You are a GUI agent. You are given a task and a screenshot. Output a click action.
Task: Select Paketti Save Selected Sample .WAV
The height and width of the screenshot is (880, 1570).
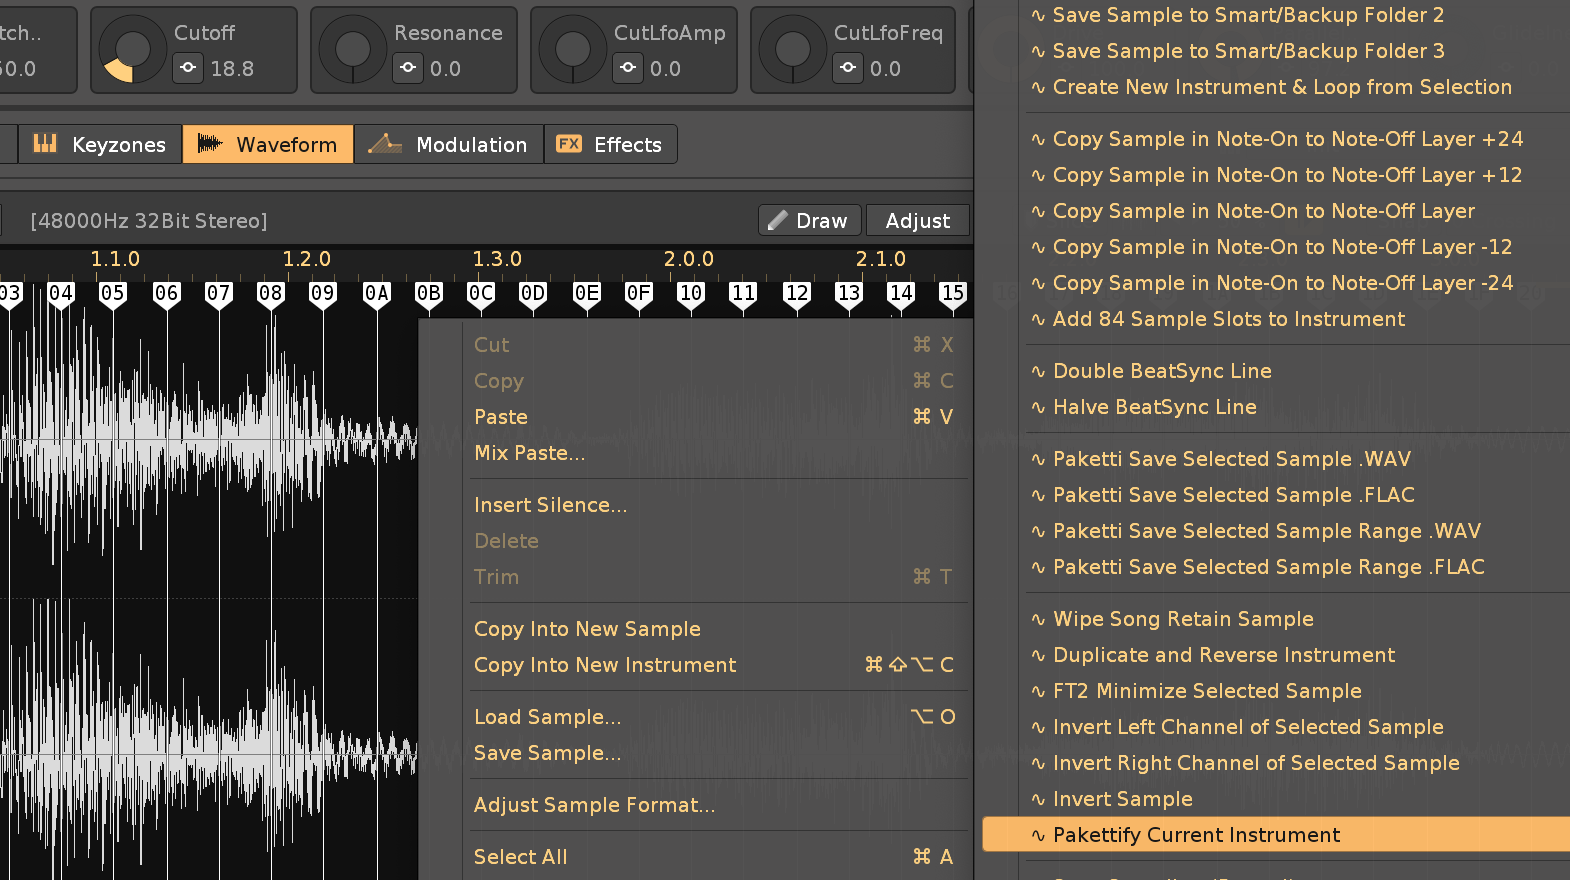[1231, 459]
